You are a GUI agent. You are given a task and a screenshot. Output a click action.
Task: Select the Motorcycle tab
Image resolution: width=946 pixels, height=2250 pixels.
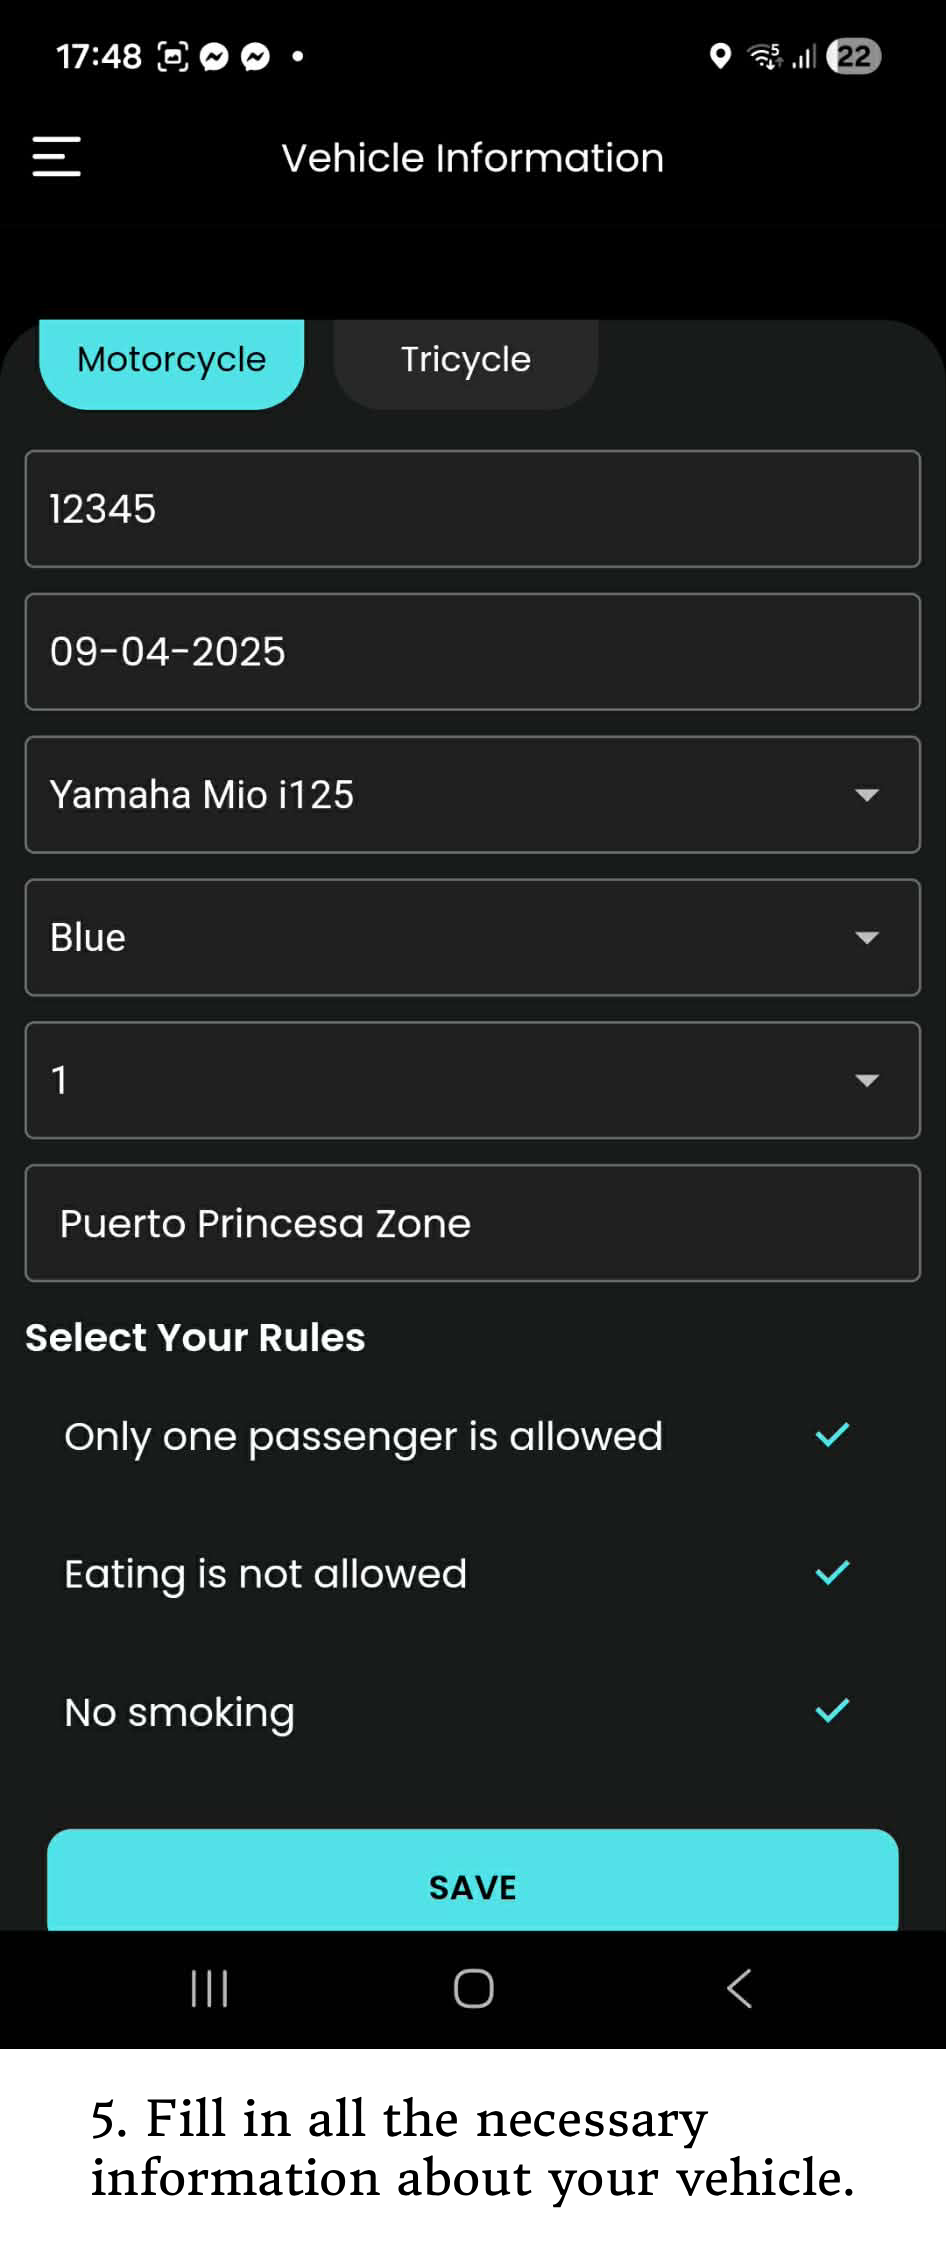tap(171, 360)
